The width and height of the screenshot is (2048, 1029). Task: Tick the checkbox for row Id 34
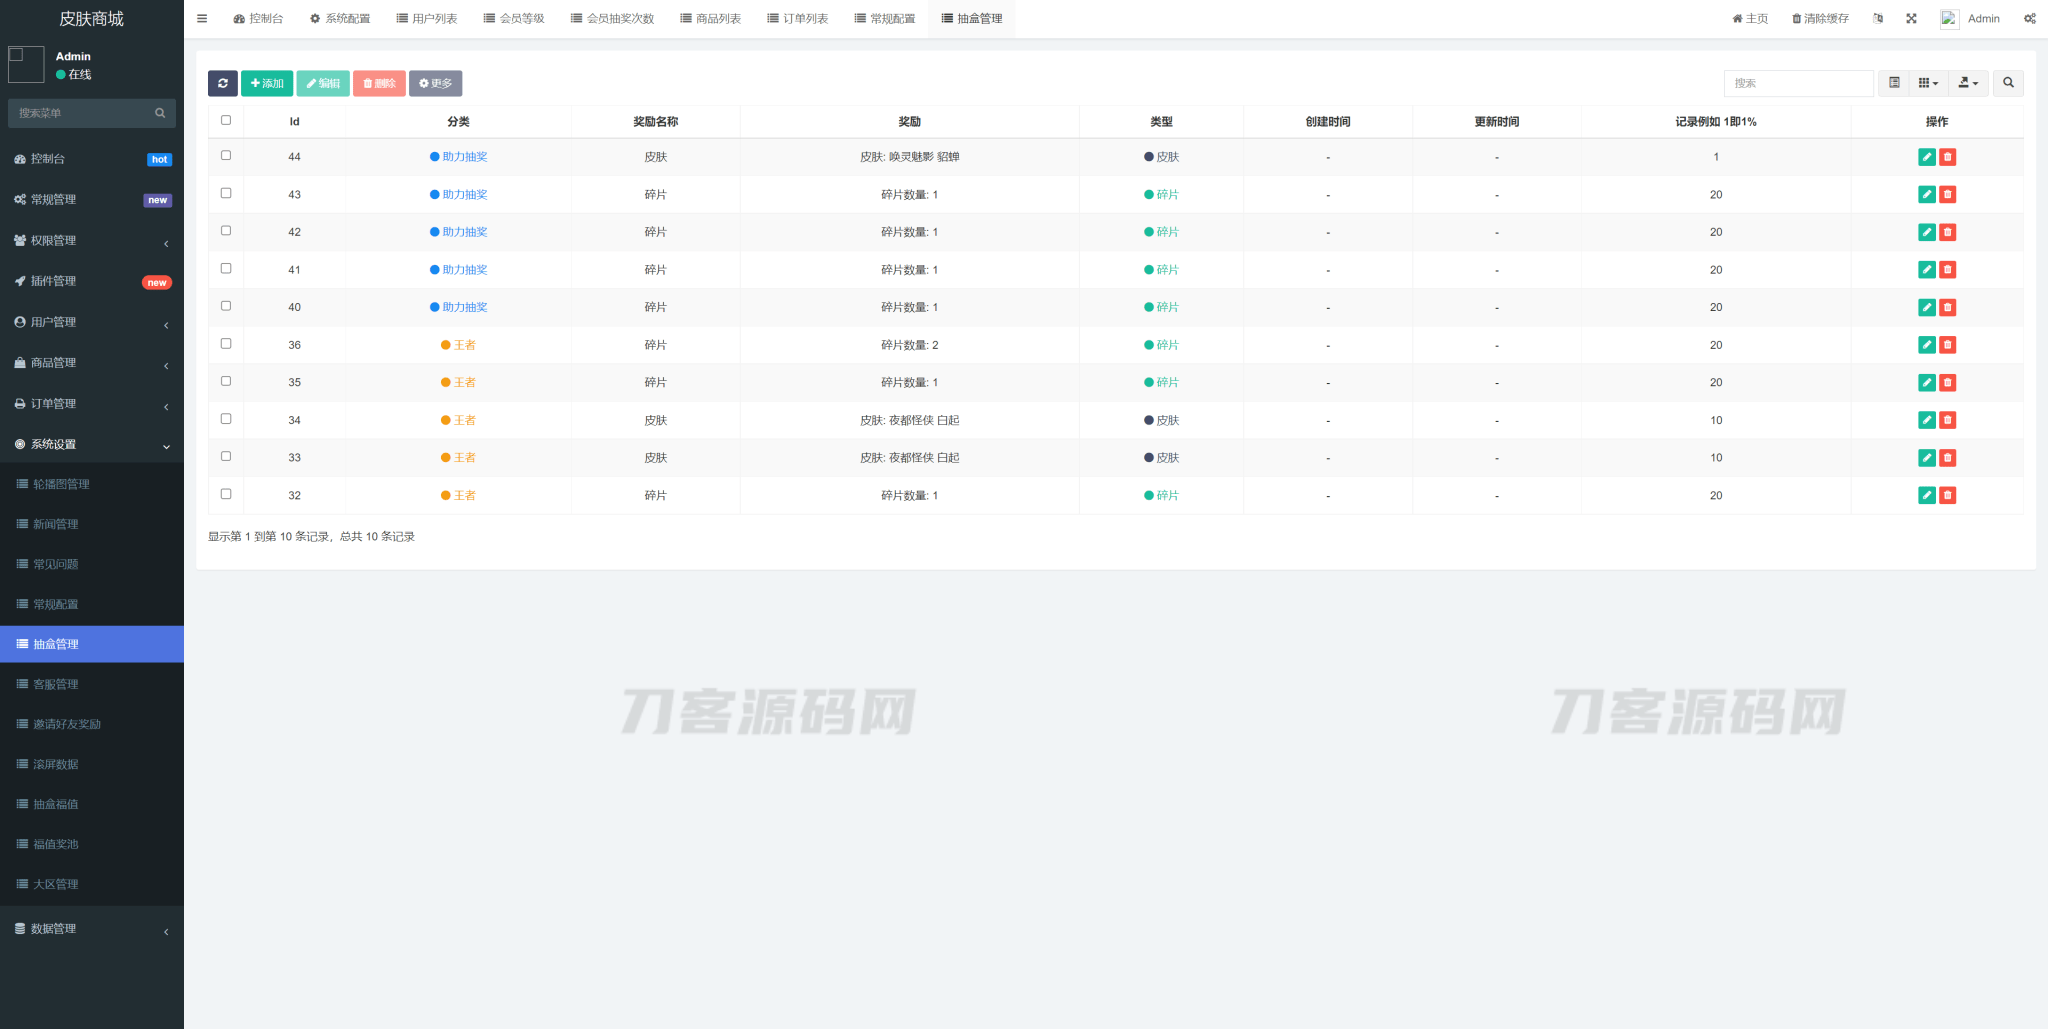(226, 419)
